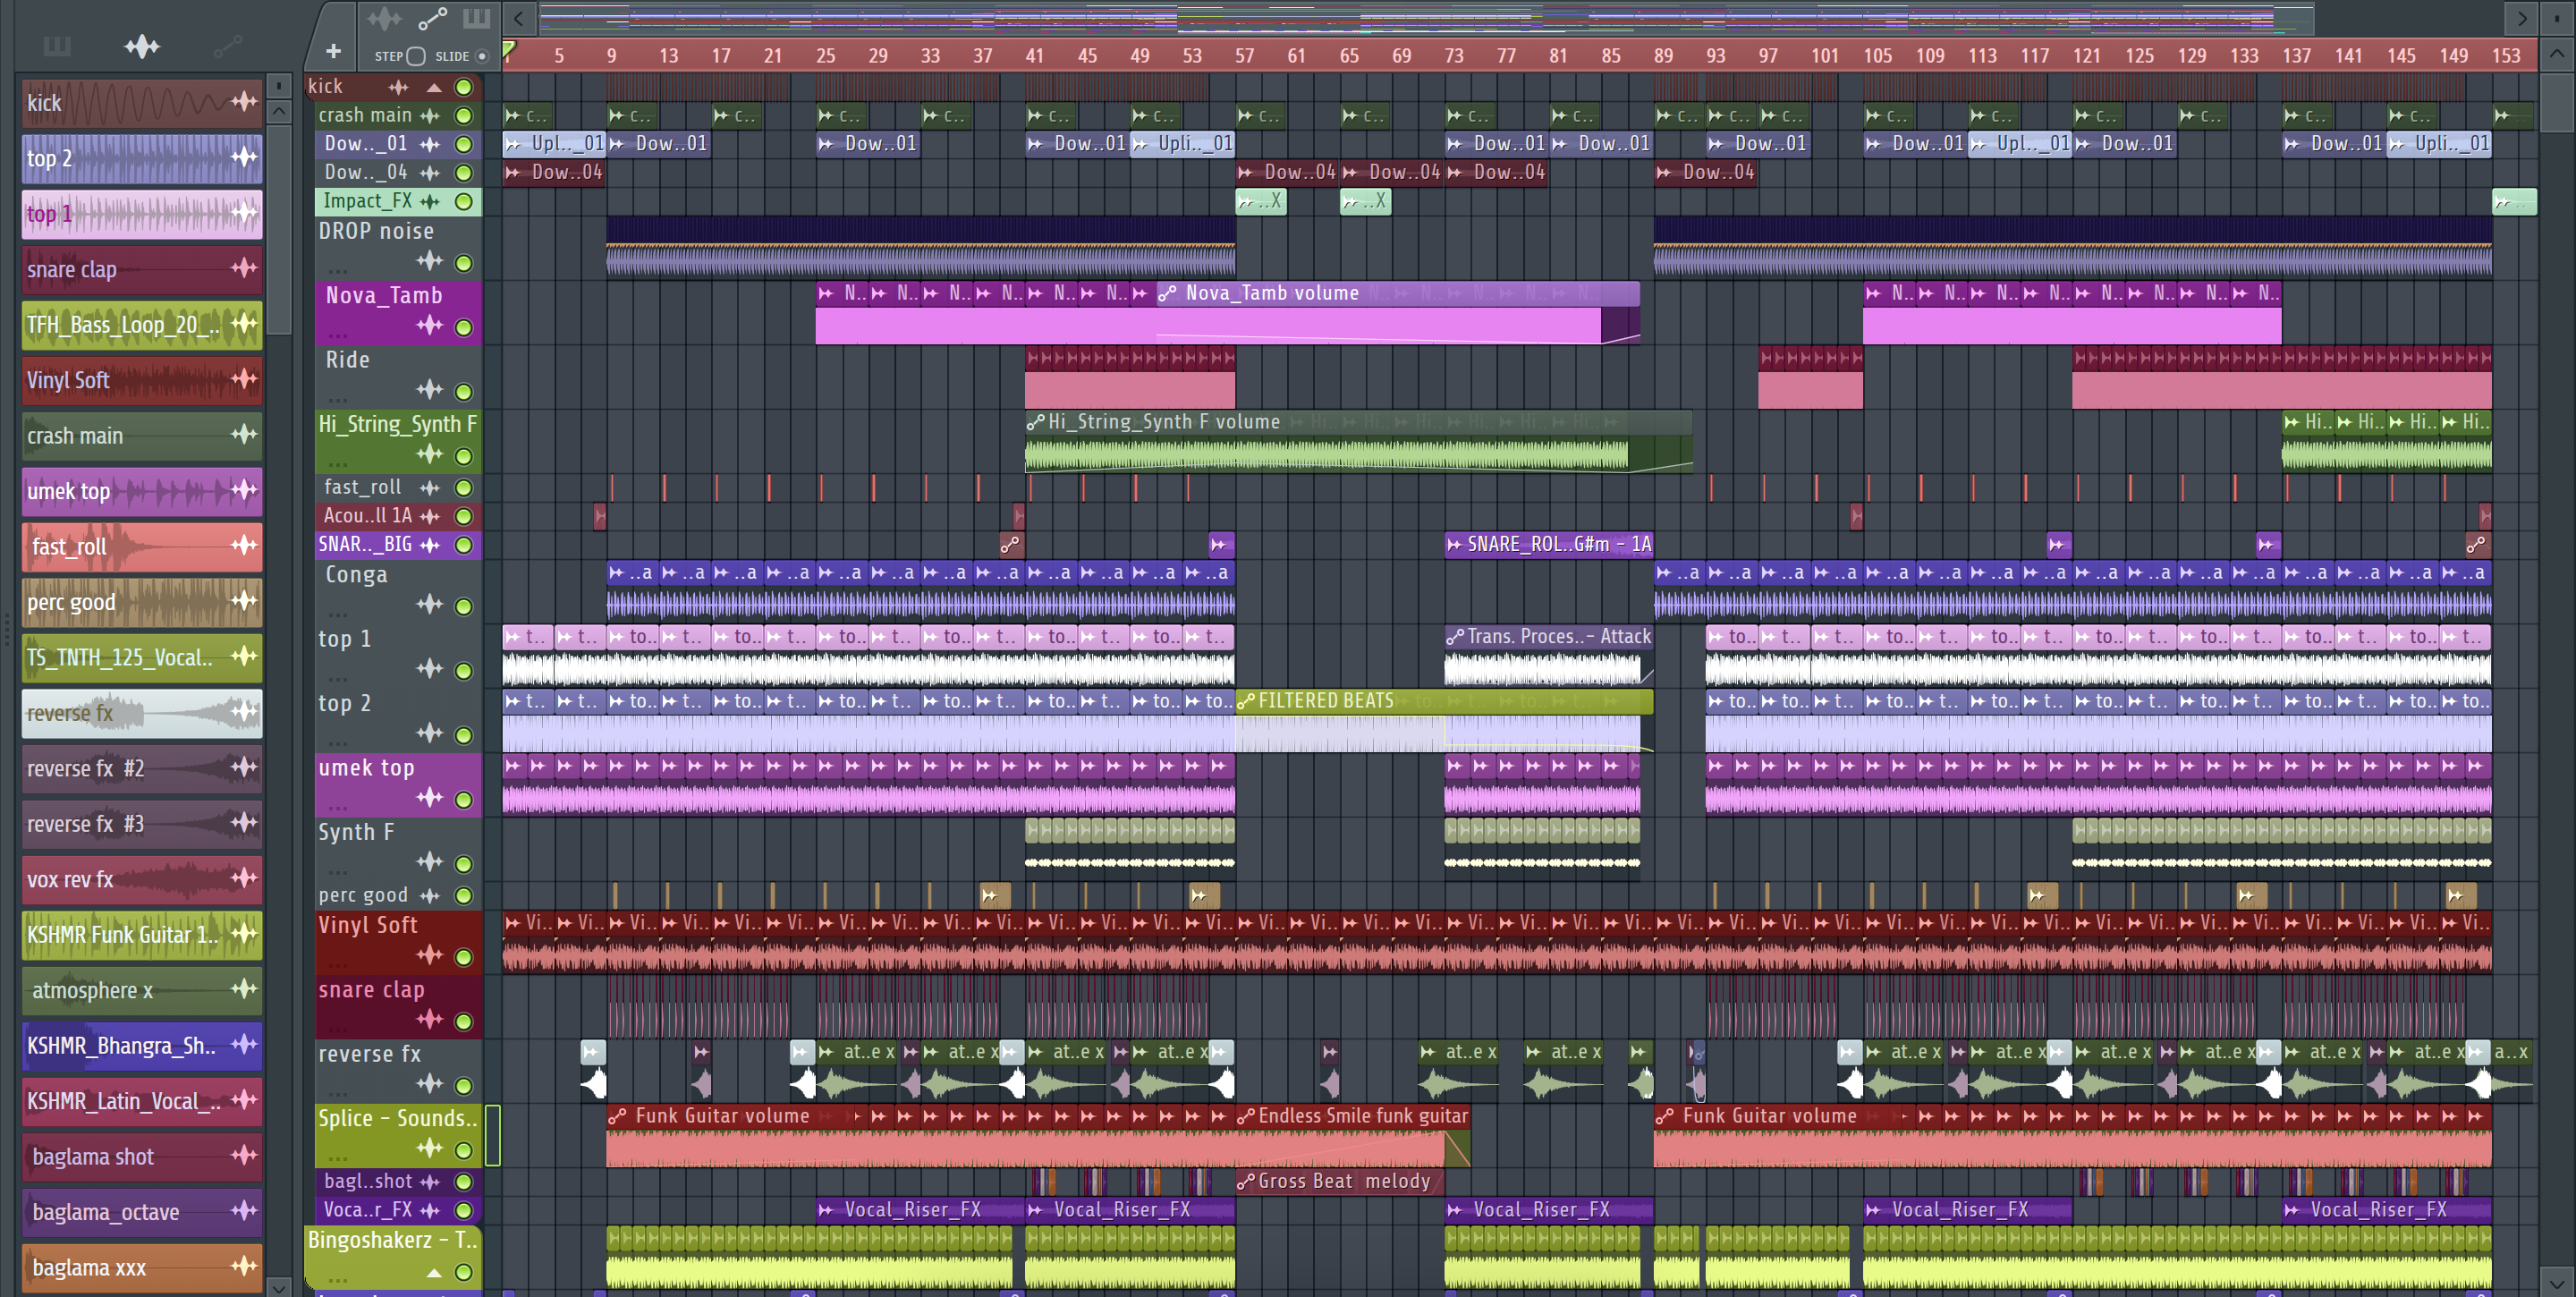The width and height of the screenshot is (2576, 1297).
Task: Click the picker panel scrollbar thumb
Action: [x=280, y=229]
